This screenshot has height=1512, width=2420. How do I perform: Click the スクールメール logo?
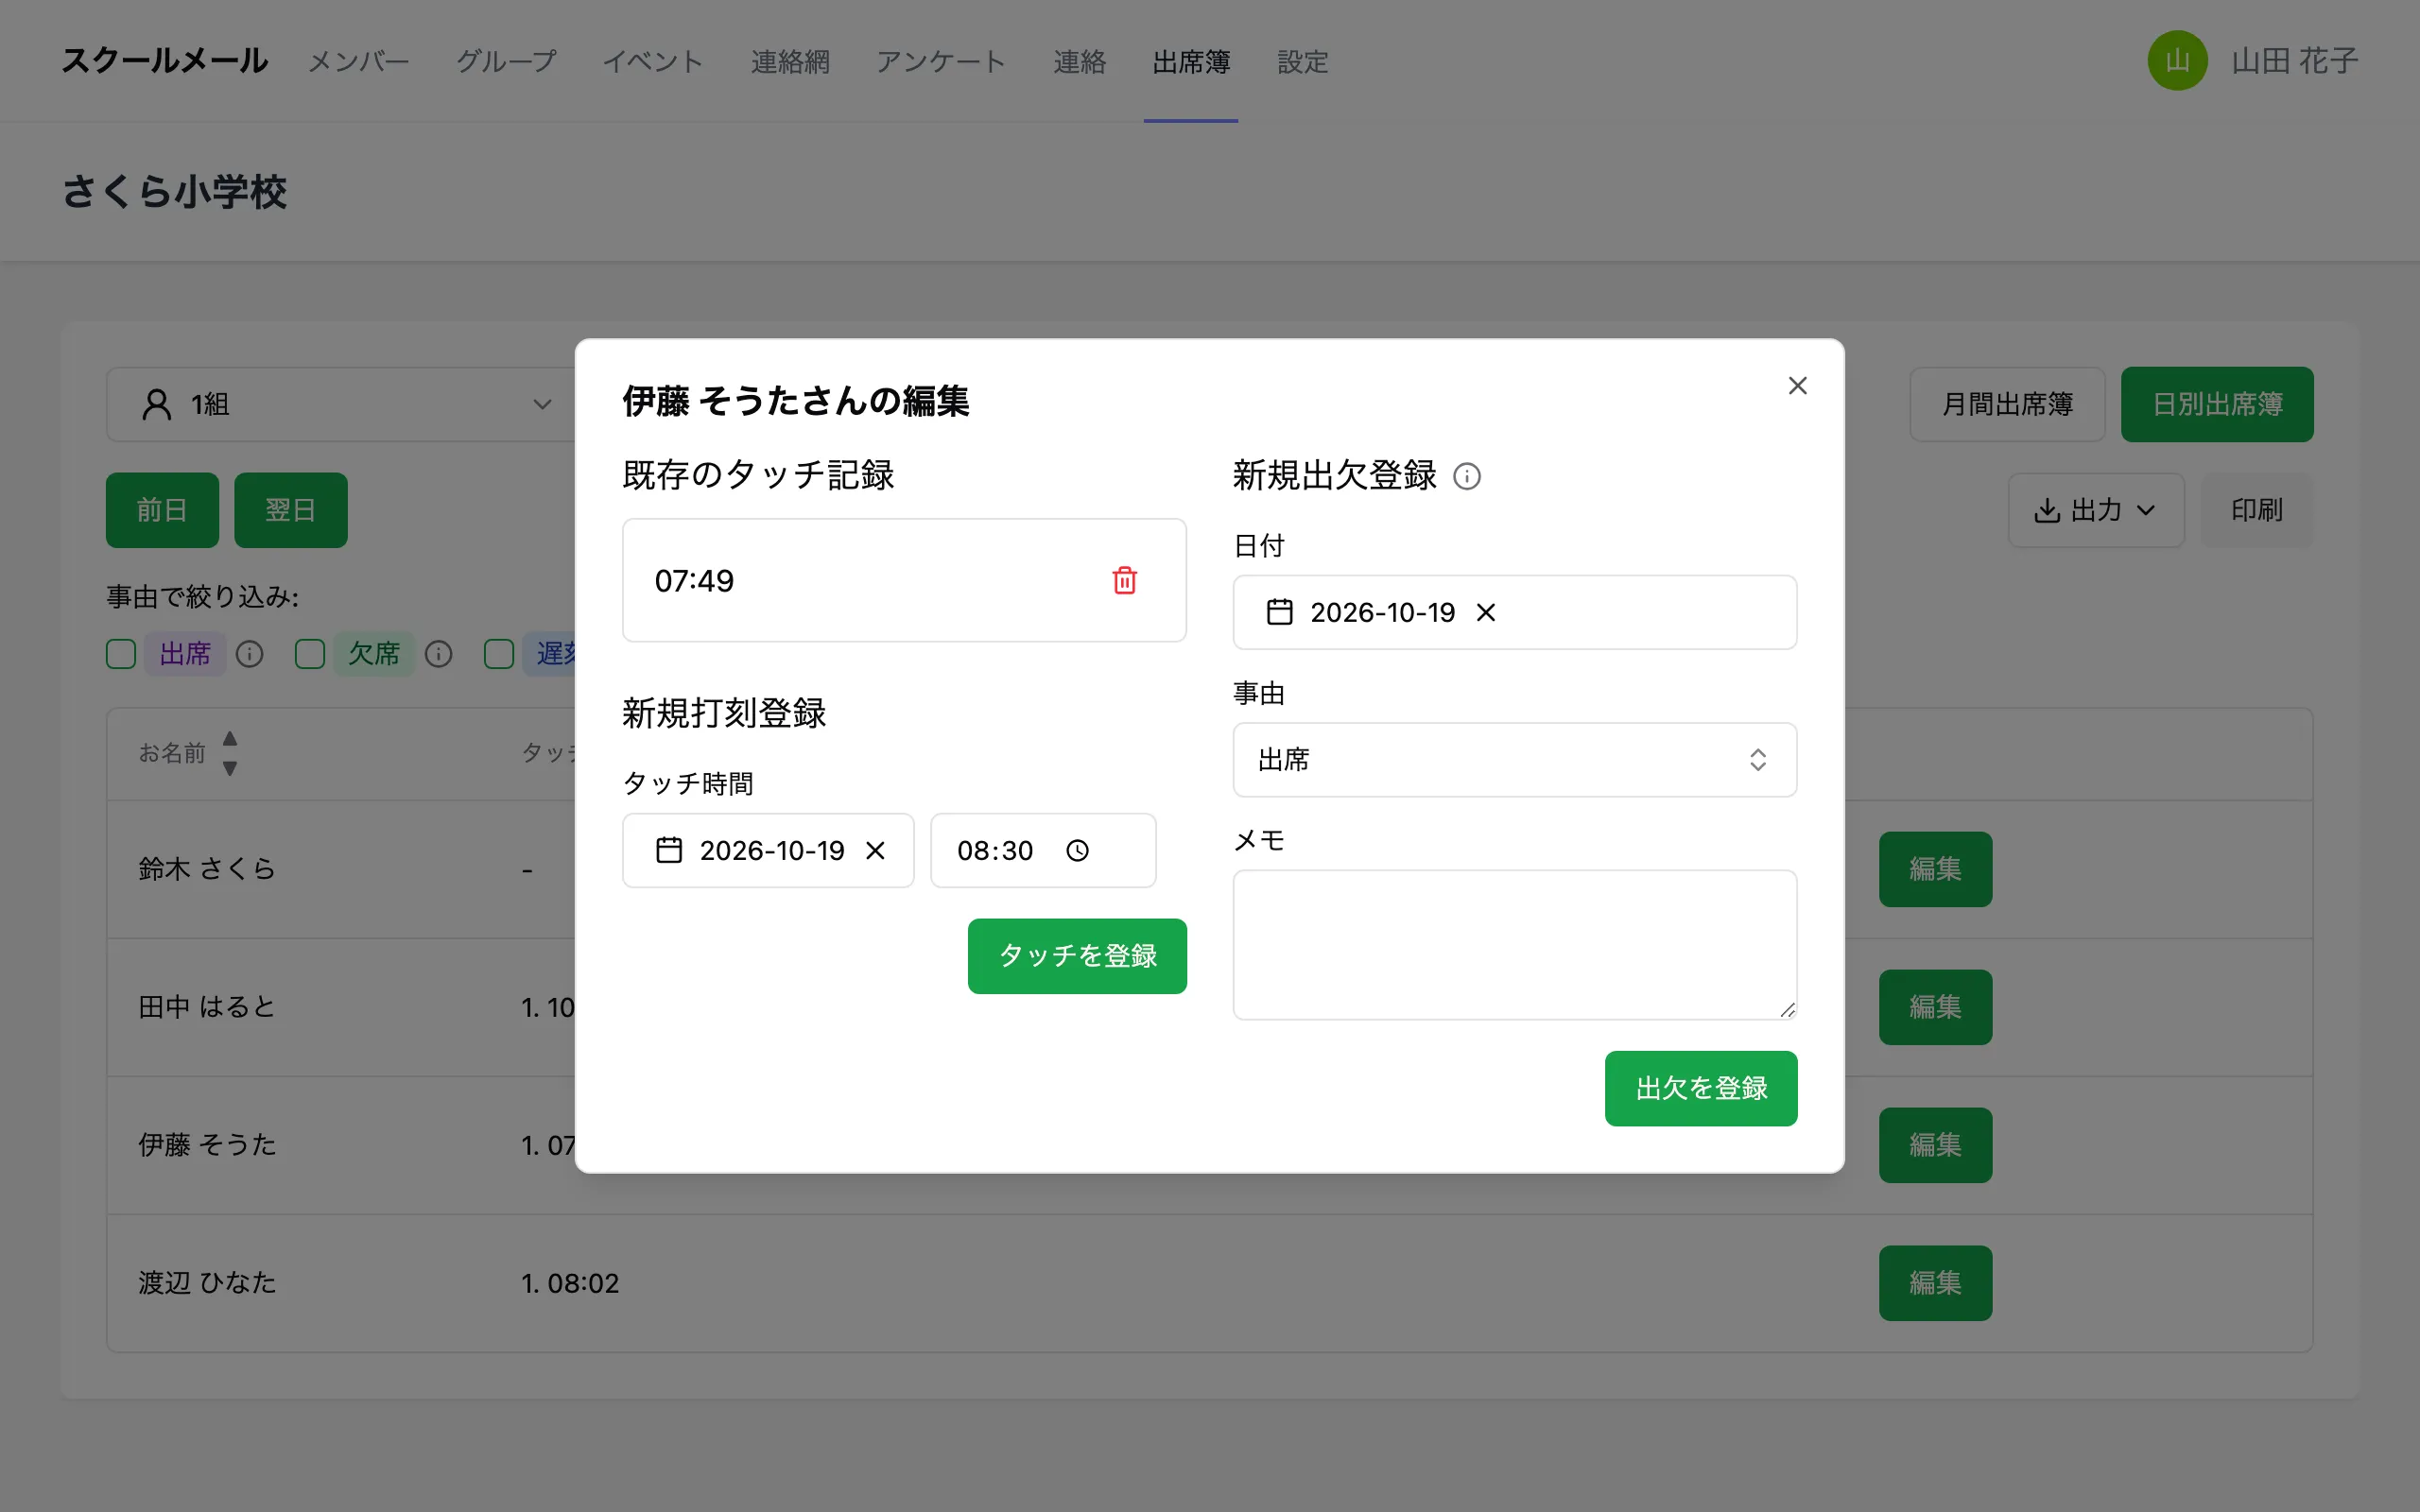tap(165, 61)
